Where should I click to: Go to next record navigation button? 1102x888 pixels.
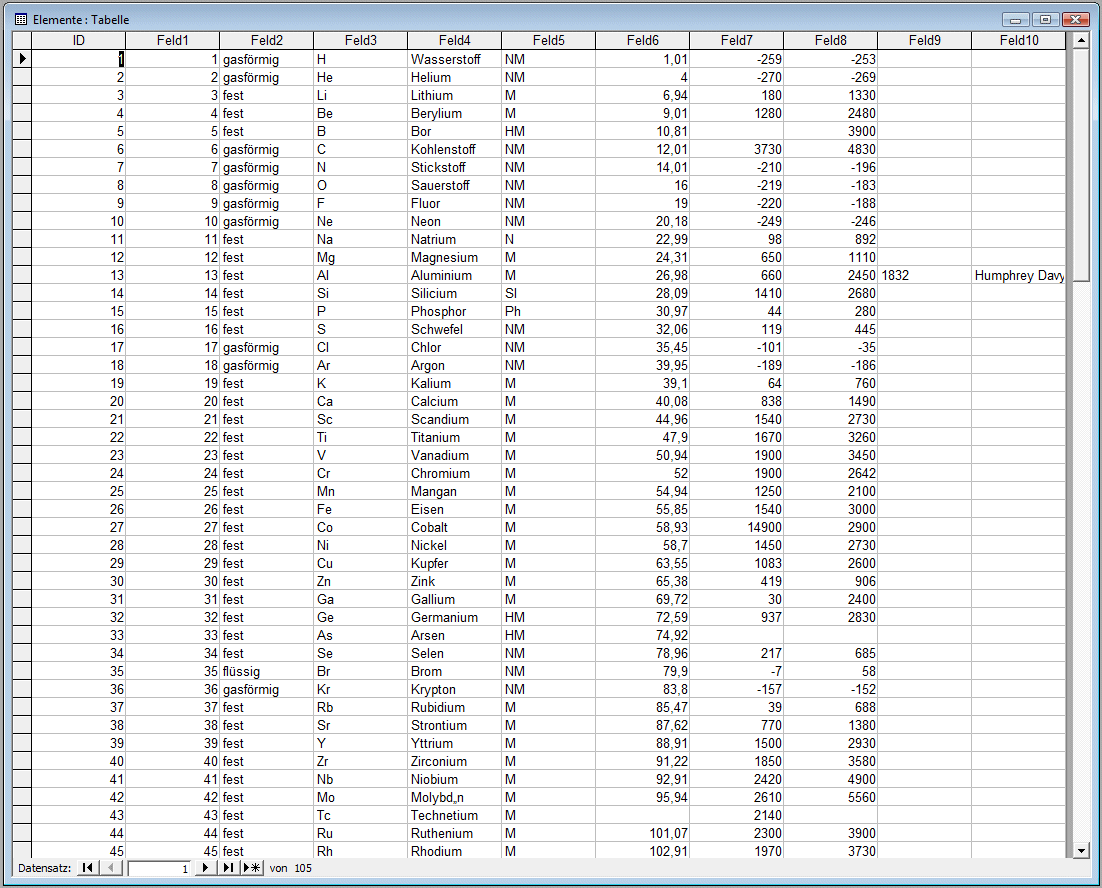tap(205, 868)
